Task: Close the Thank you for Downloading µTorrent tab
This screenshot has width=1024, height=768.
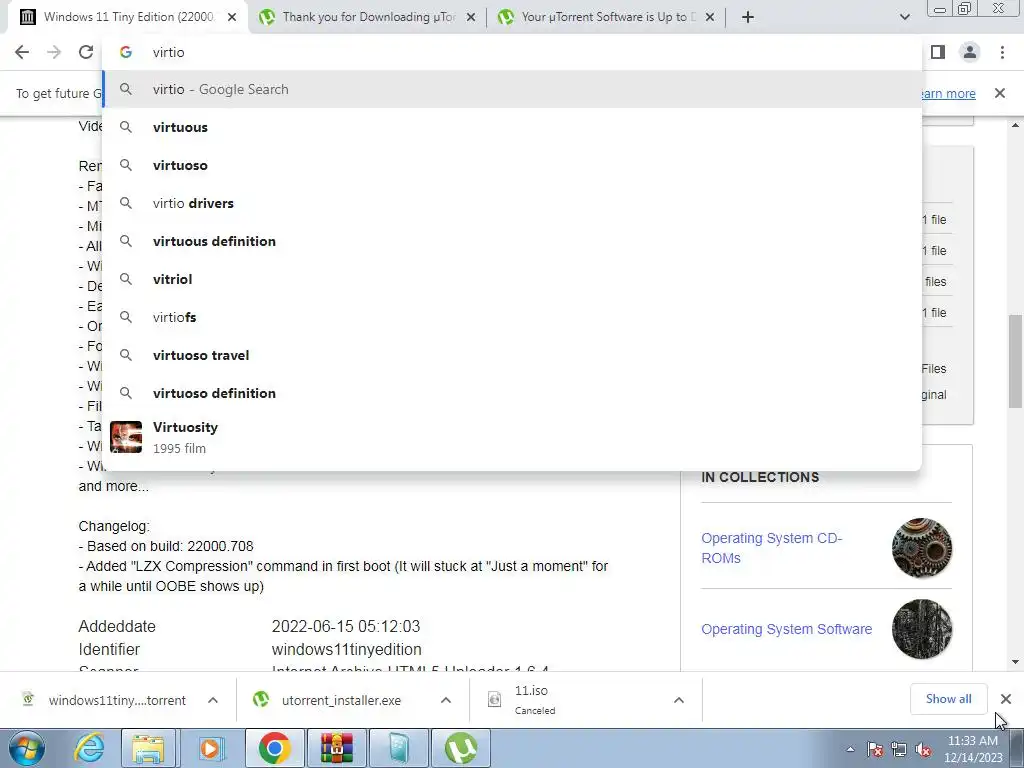Action: [471, 17]
